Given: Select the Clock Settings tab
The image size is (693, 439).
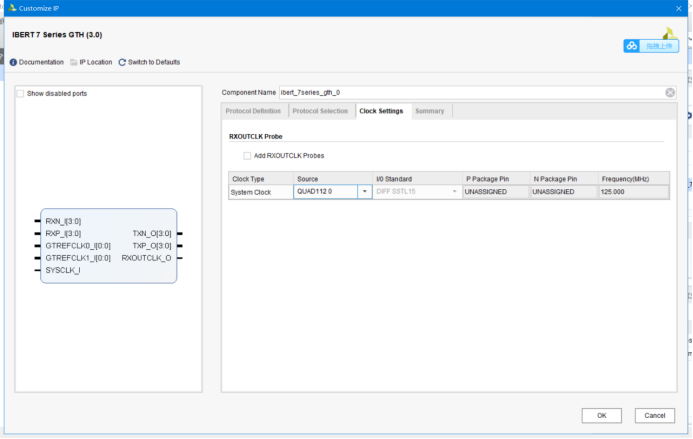Looking at the screenshot, I should pyautogui.click(x=381, y=111).
